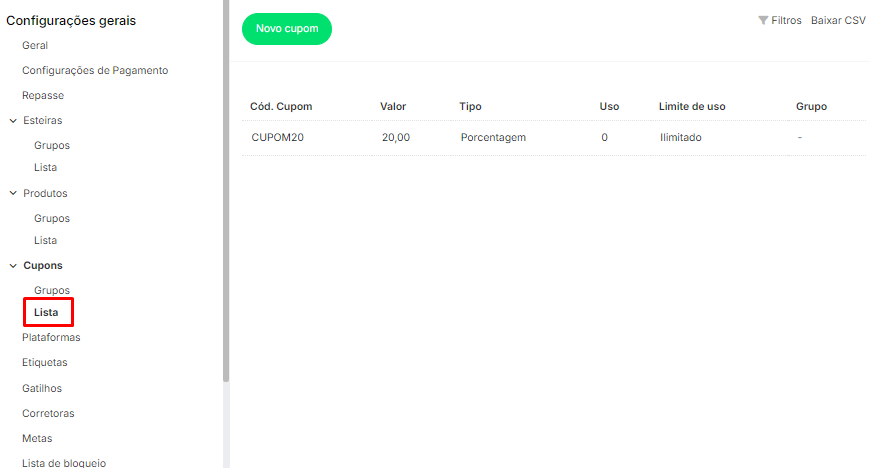Open the Corretoras page
The width and height of the screenshot is (870, 468).
click(x=48, y=413)
